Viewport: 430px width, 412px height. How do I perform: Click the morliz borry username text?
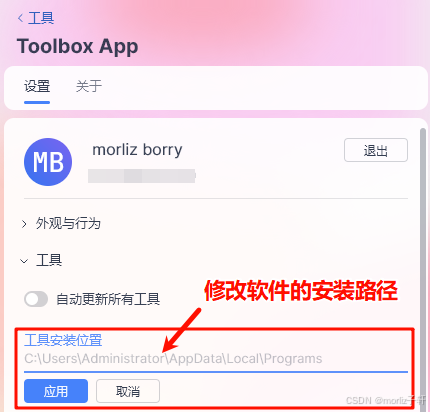(x=137, y=150)
